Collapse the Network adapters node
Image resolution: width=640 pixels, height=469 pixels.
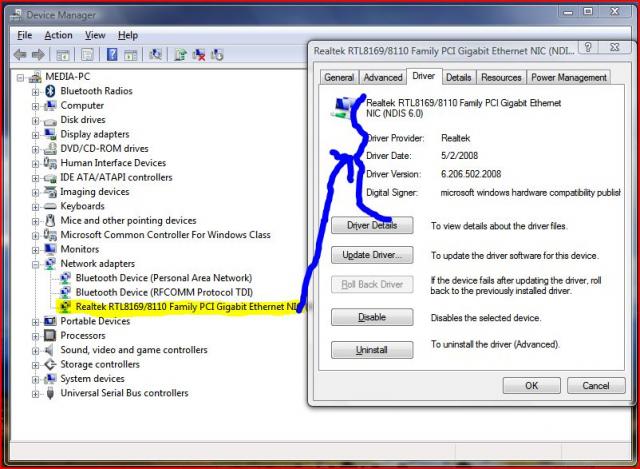[36, 265]
